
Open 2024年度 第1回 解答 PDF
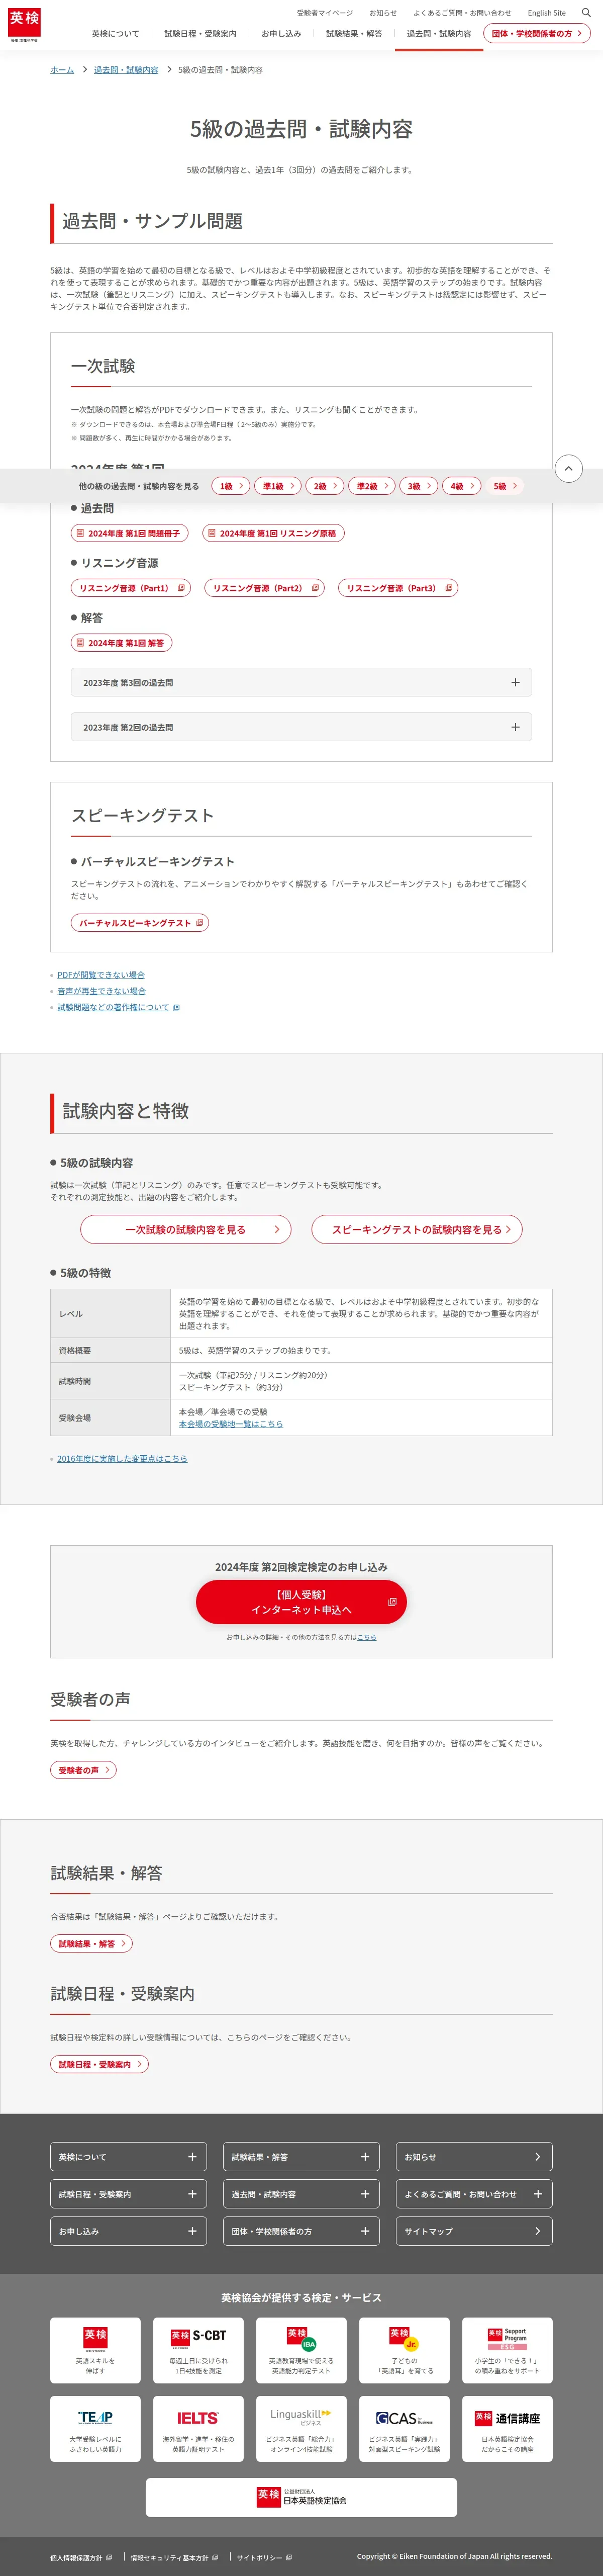tap(121, 643)
